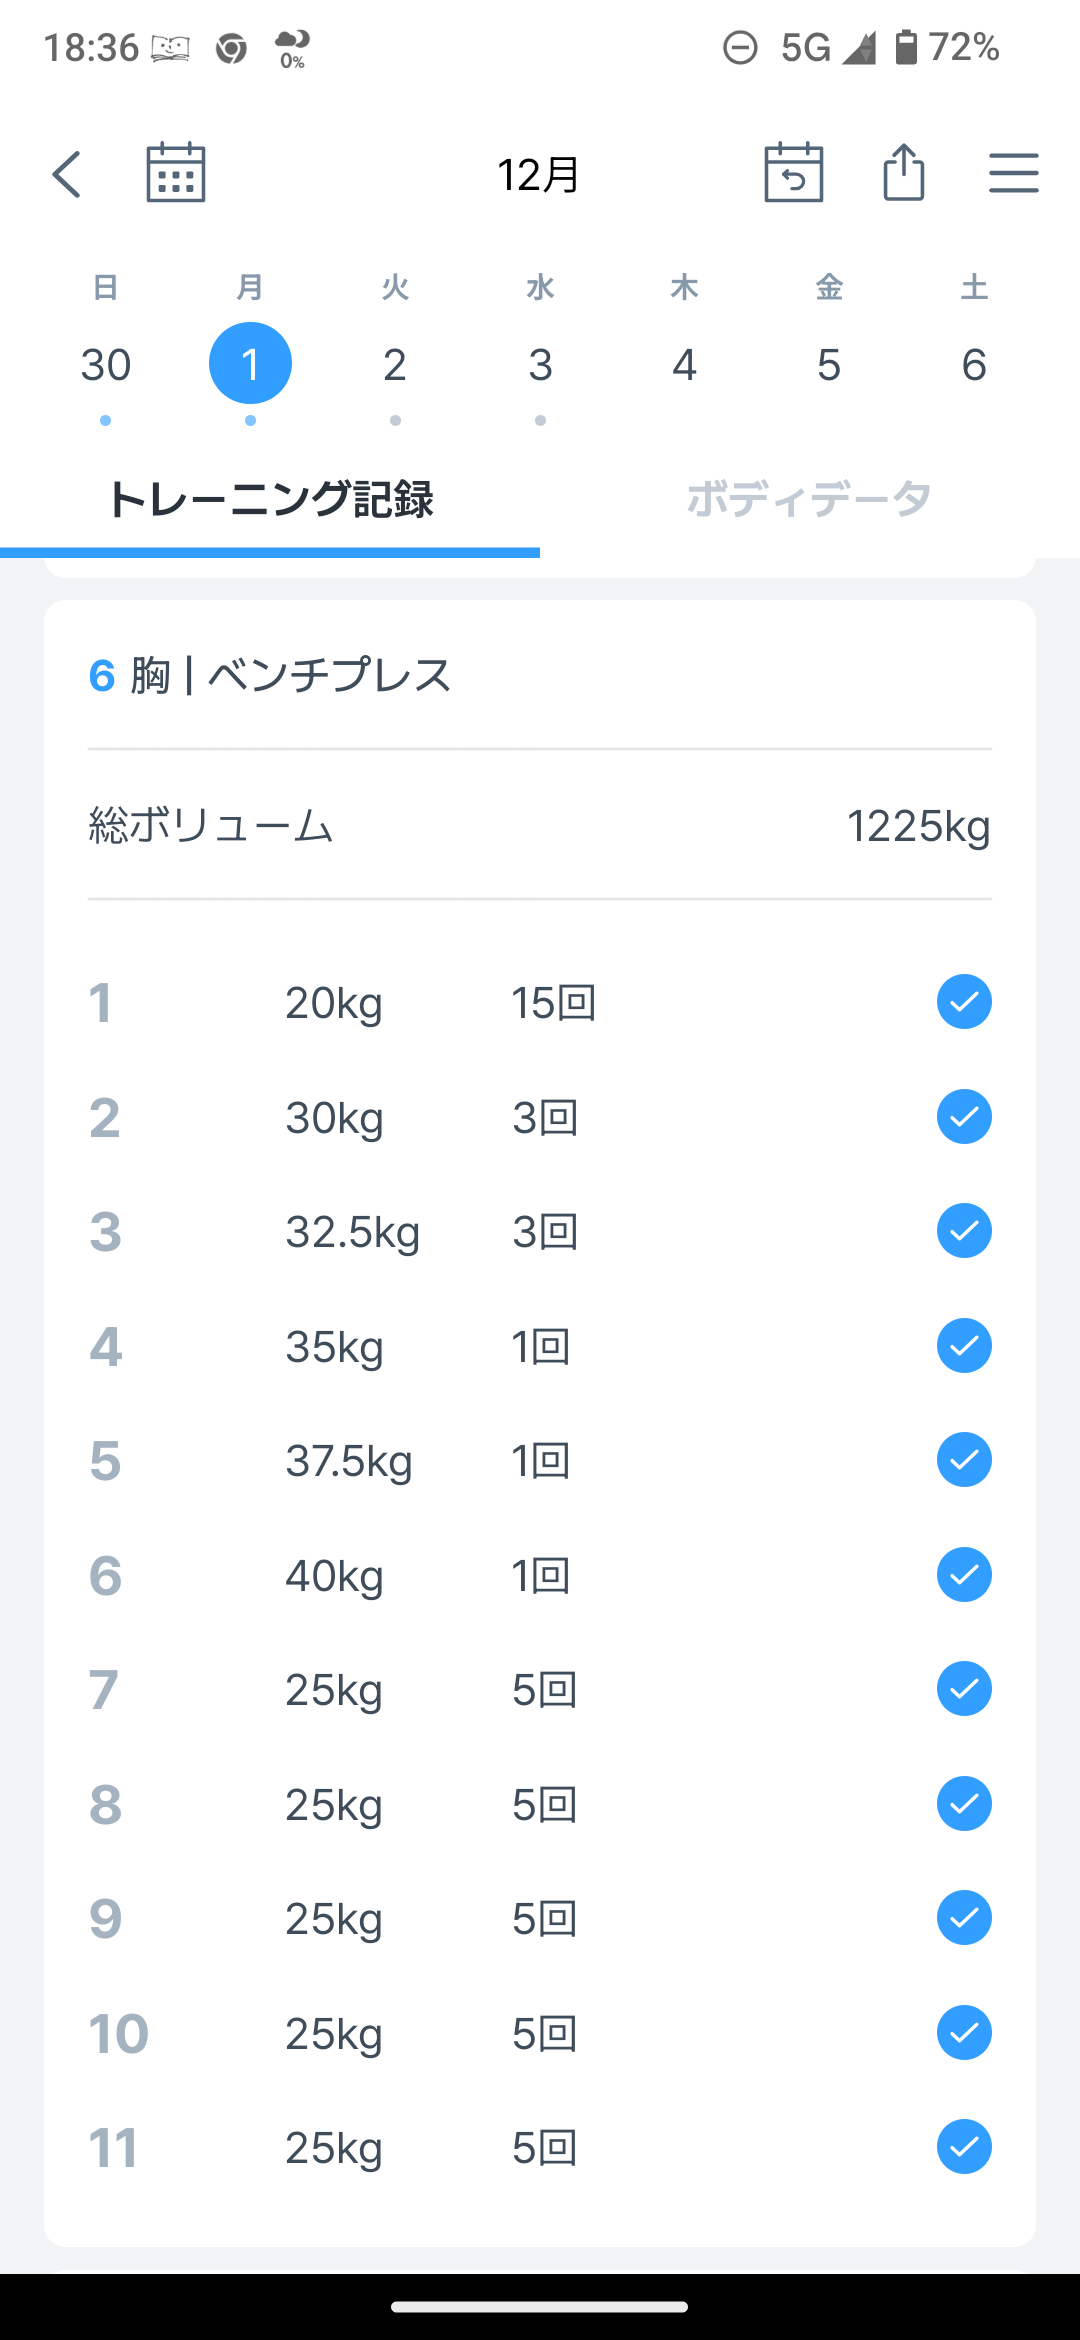Image resolution: width=1080 pixels, height=2340 pixels.
Task: Tap the back arrow icon
Action: click(67, 175)
